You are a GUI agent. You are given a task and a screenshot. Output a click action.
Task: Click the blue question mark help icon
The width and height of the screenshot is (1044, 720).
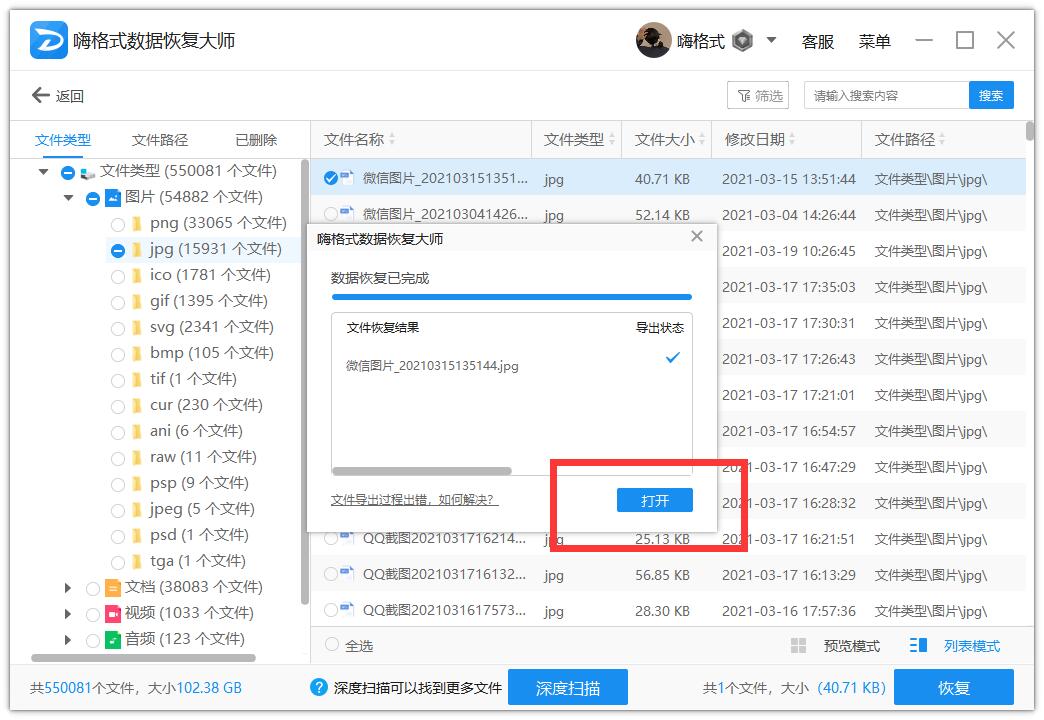[319, 687]
